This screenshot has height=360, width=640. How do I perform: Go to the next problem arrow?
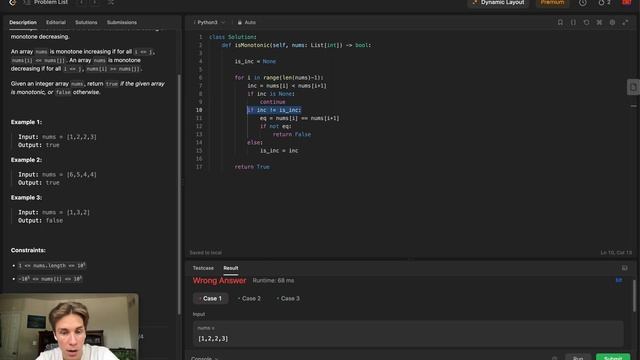(95, 2)
